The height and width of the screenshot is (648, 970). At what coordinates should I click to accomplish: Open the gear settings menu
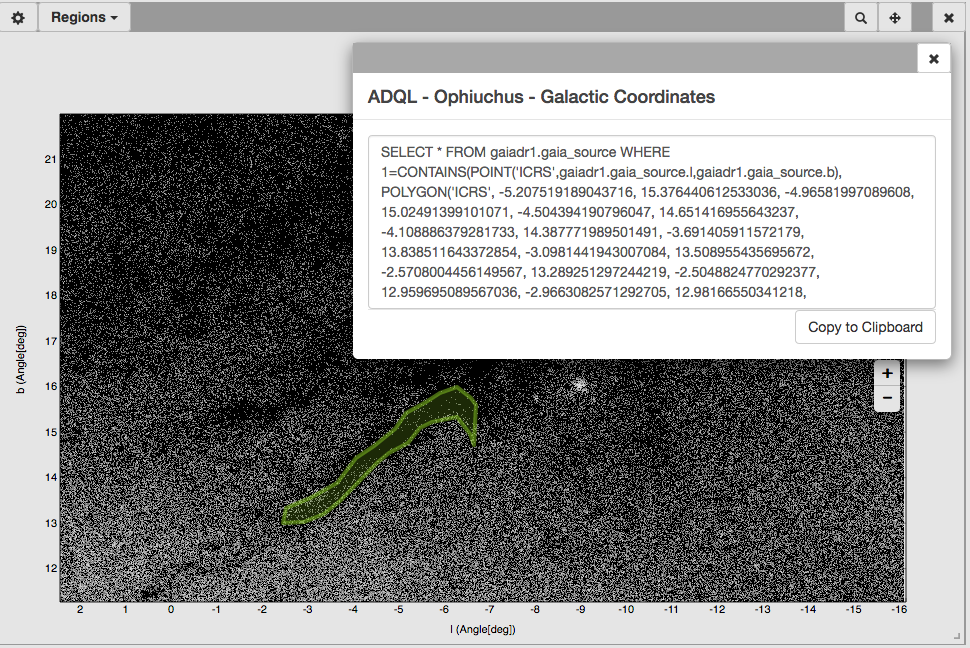(x=17, y=17)
